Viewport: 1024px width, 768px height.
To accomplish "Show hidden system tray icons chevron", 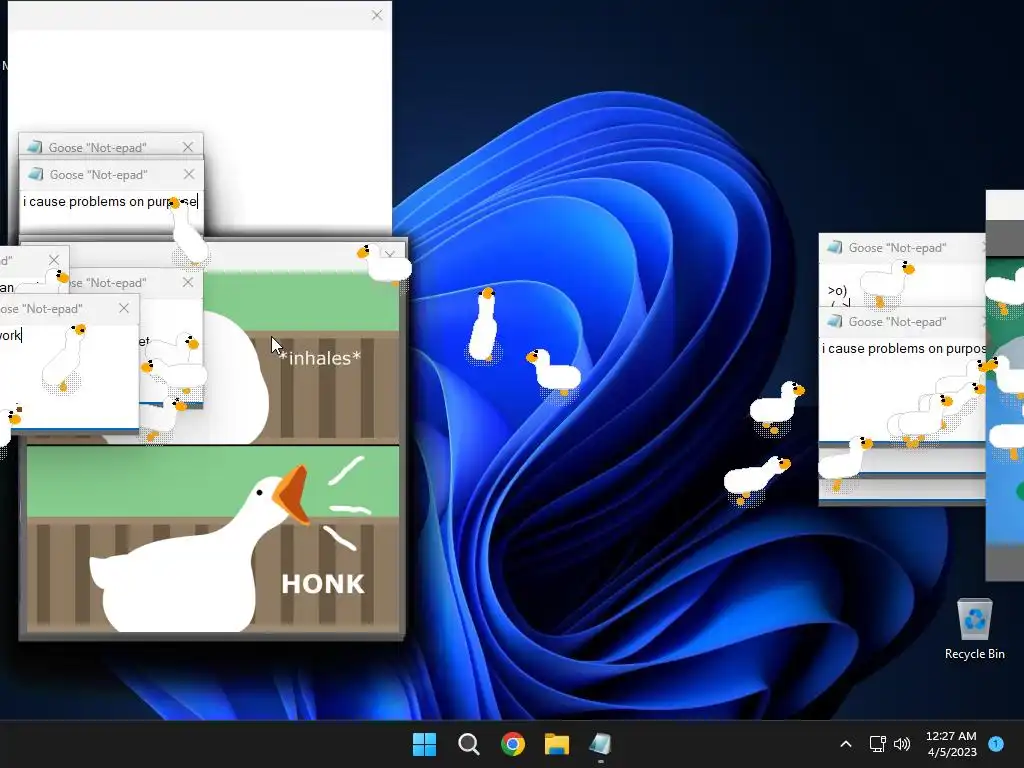I will [x=846, y=744].
